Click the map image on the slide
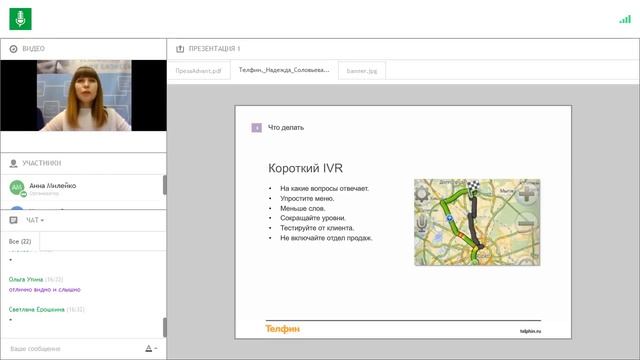 [477, 222]
